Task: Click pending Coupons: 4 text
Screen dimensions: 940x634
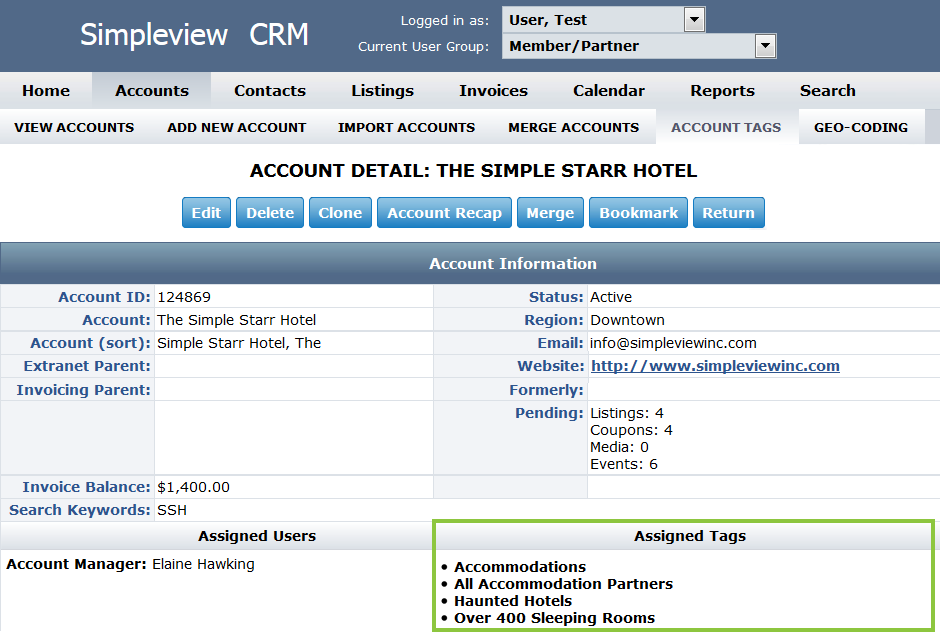Action: pos(631,430)
